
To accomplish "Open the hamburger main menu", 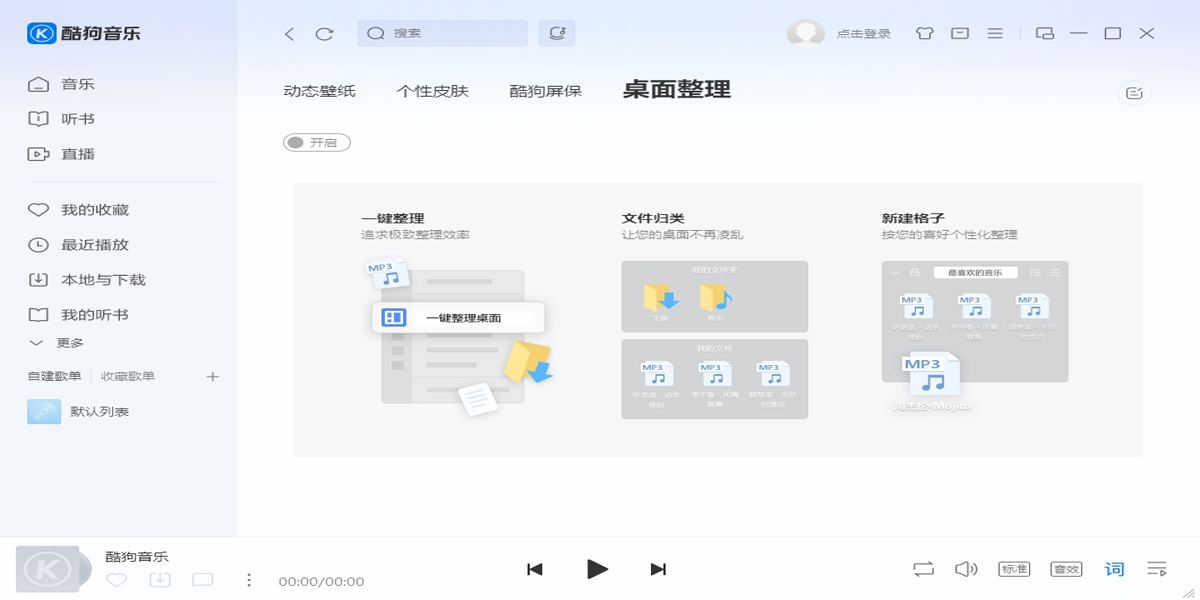I will pos(995,33).
